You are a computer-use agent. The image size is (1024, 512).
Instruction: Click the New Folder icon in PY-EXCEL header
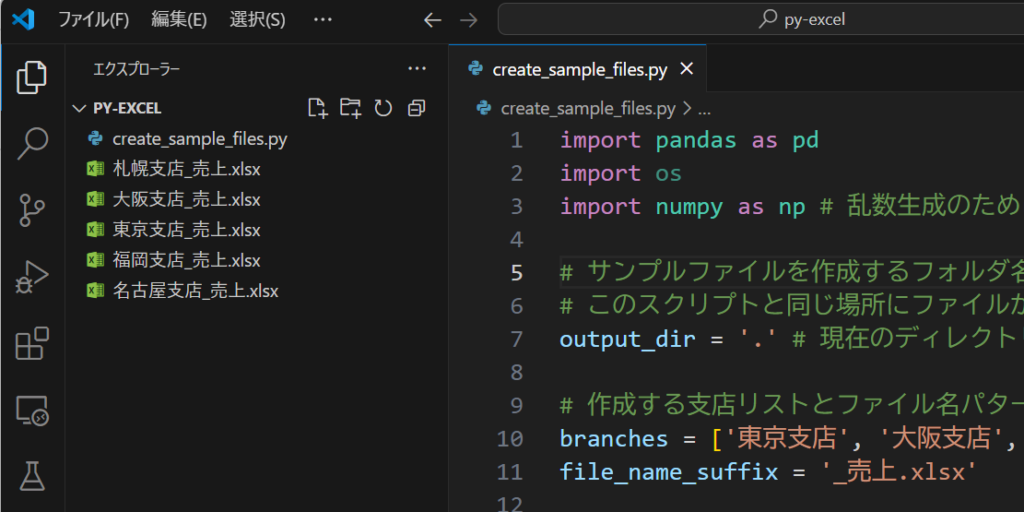(x=351, y=108)
